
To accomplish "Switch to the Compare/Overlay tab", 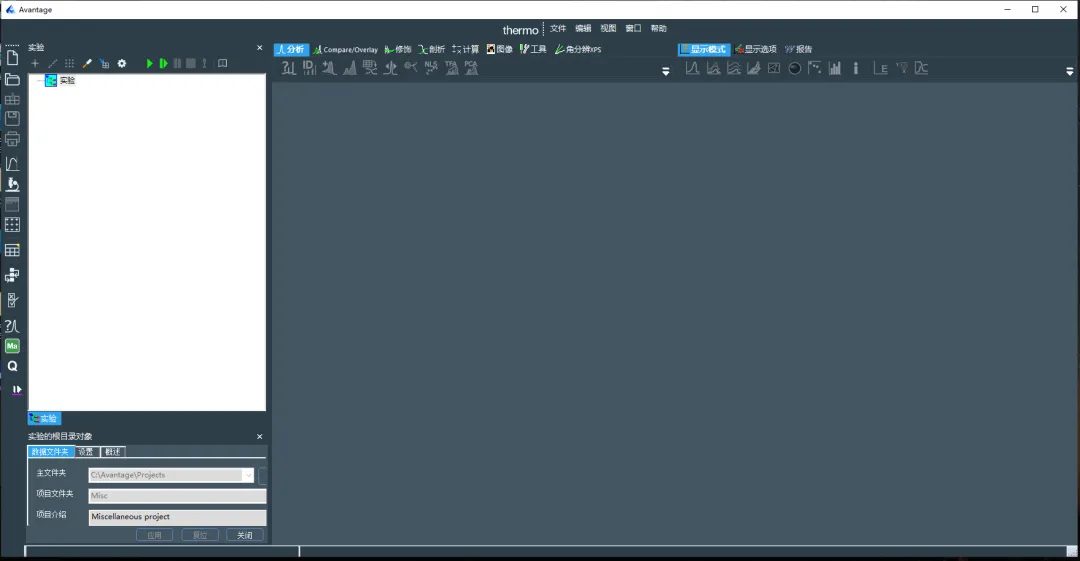I will (x=346, y=50).
